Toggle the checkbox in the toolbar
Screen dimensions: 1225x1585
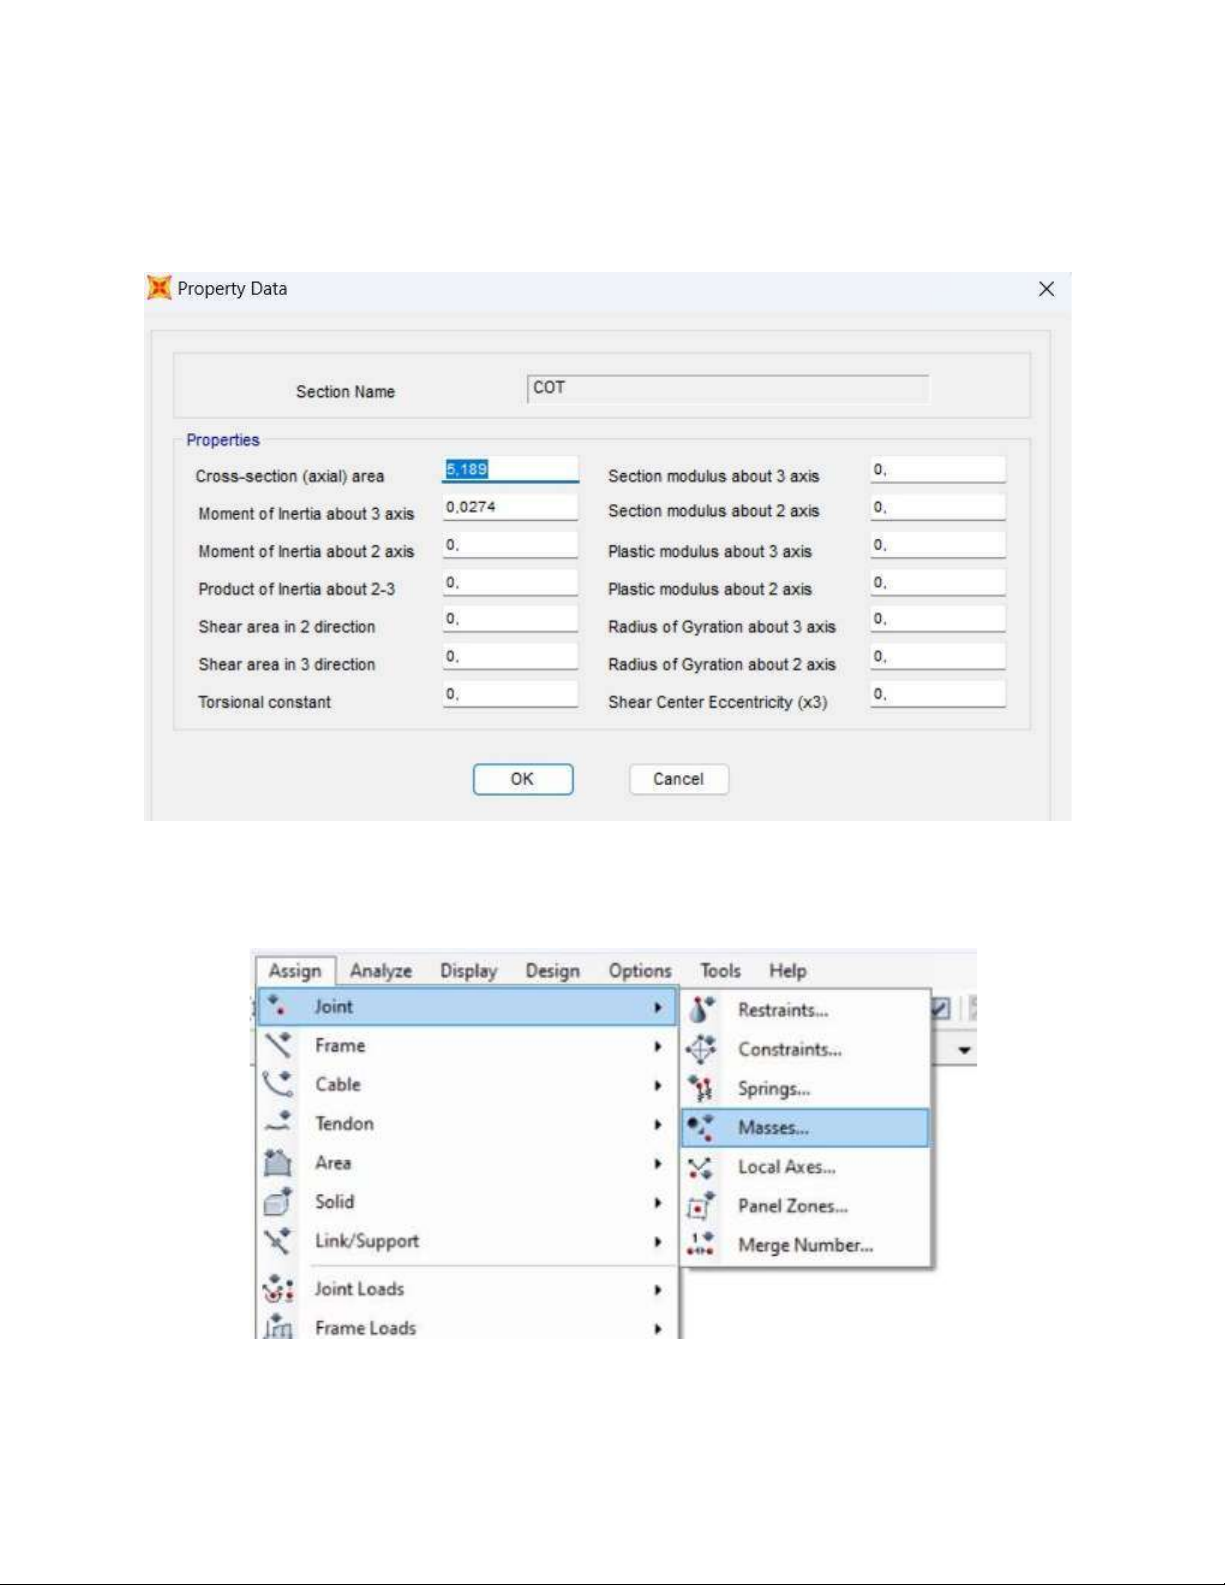(940, 1009)
